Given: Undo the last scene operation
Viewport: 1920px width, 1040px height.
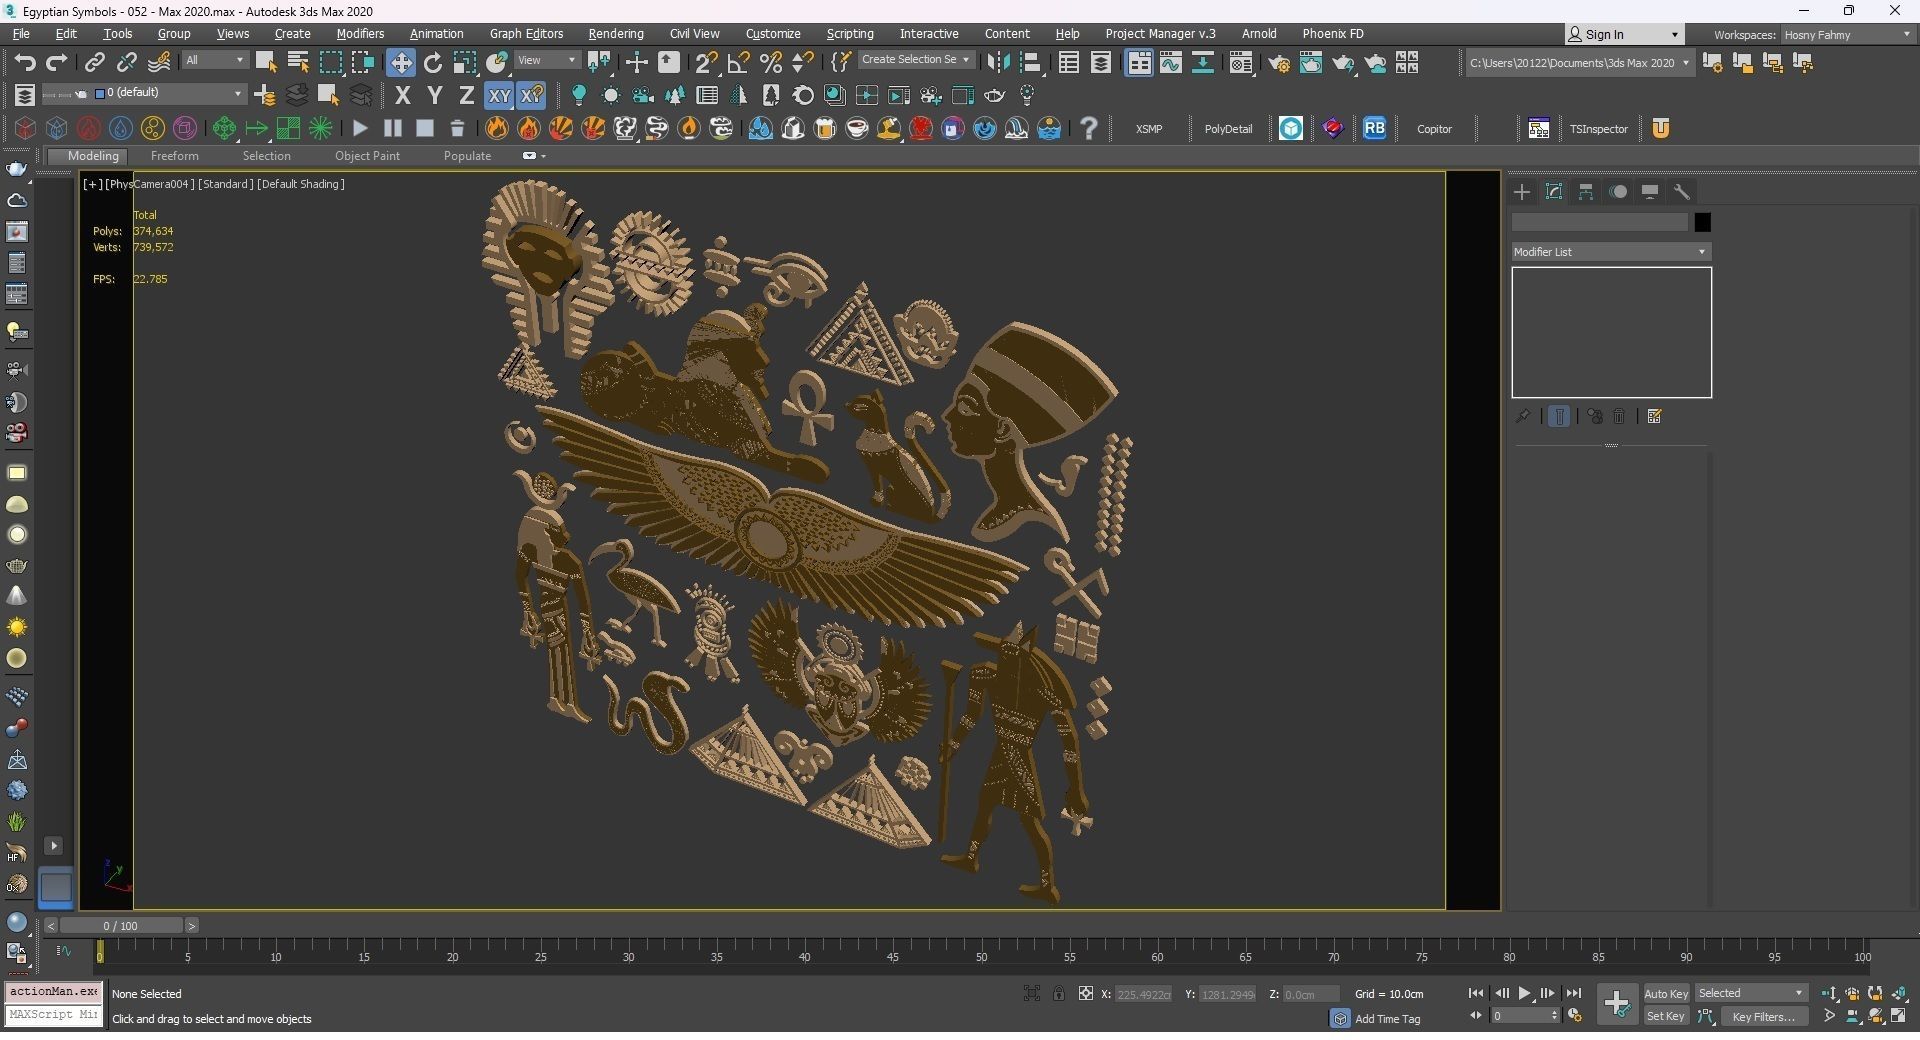Looking at the screenshot, I should (24, 62).
